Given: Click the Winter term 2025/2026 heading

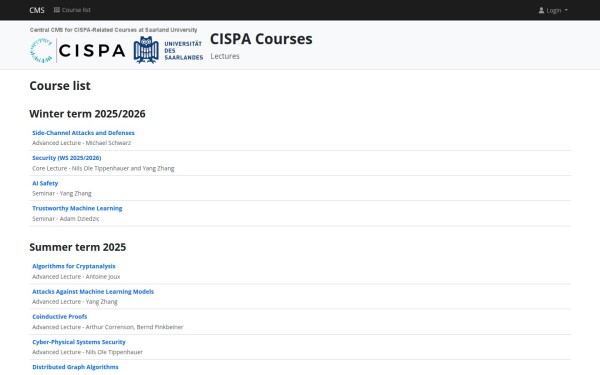Looking at the screenshot, I should click(x=87, y=114).
